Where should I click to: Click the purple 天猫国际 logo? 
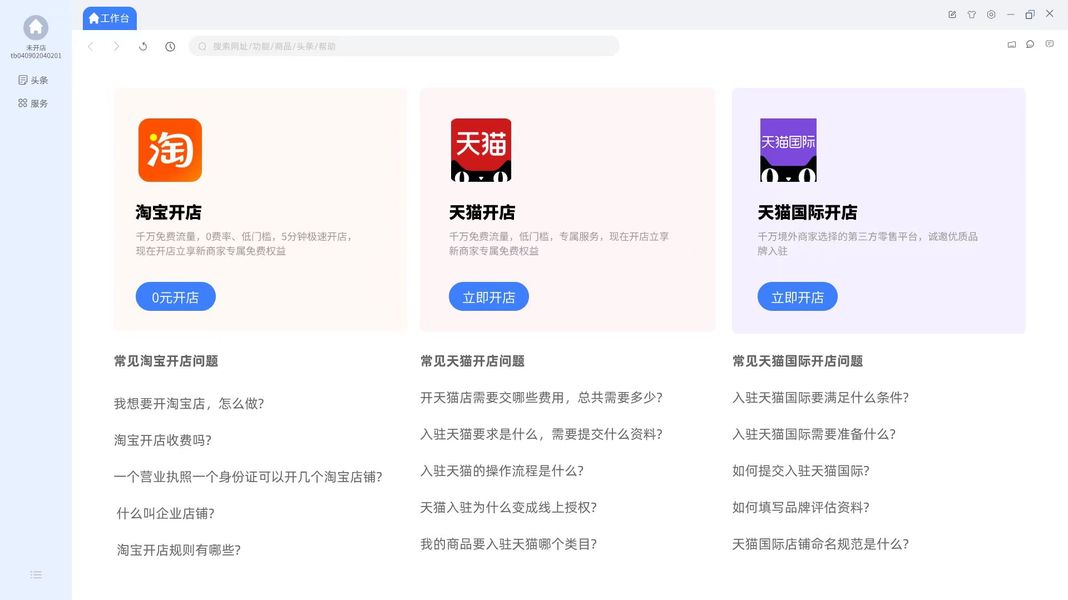point(788,150)
